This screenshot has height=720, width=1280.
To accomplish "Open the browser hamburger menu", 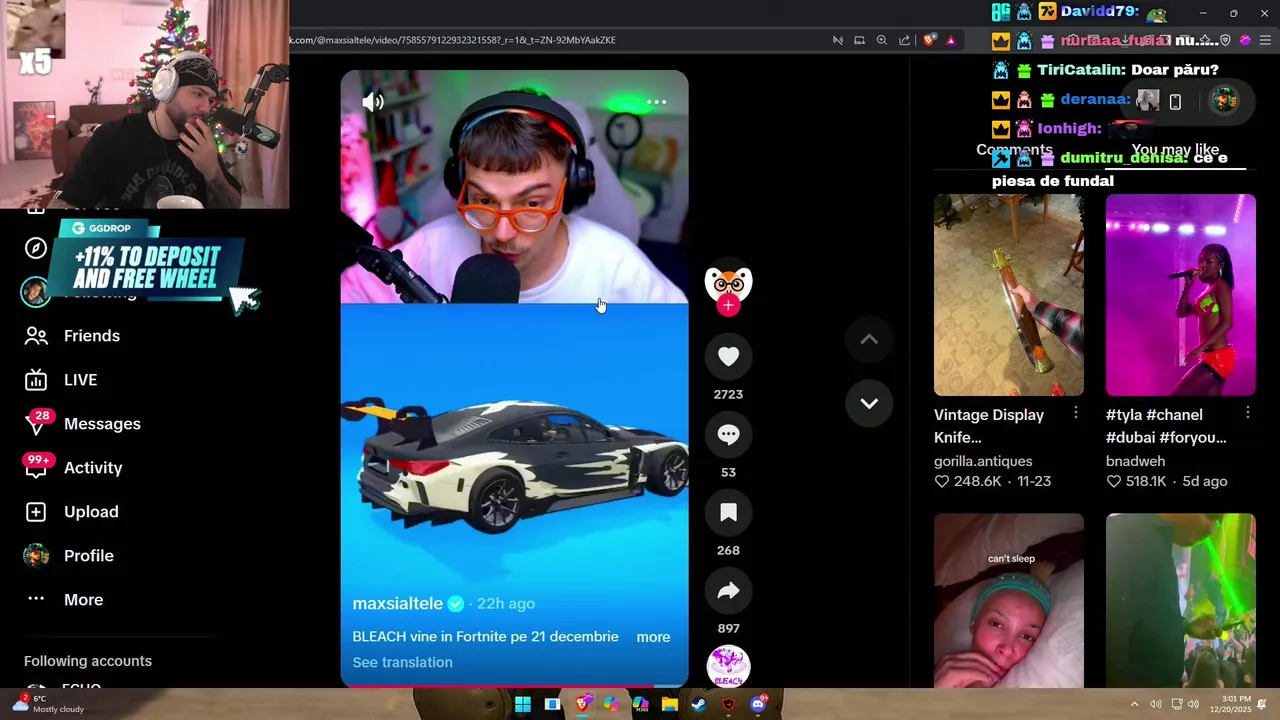I will click(1266, 40).
